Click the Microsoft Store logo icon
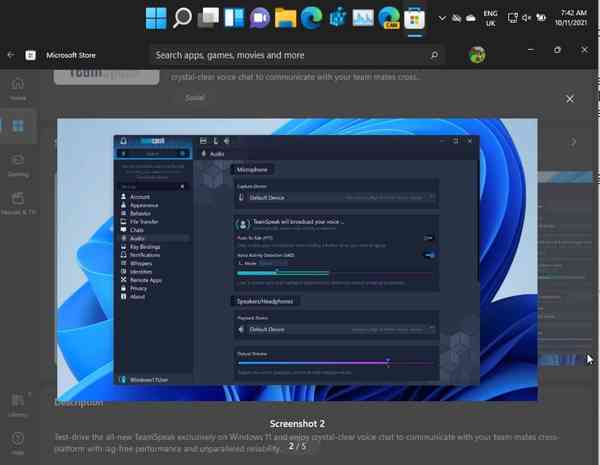This screenshot has width=600, height=465. [31, 55]
